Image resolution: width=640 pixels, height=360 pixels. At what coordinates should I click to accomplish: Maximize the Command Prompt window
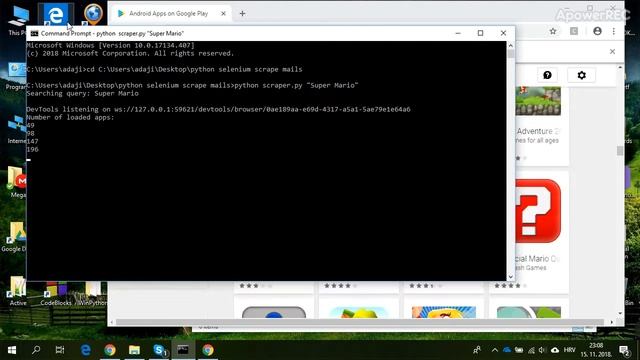point(480,33)
